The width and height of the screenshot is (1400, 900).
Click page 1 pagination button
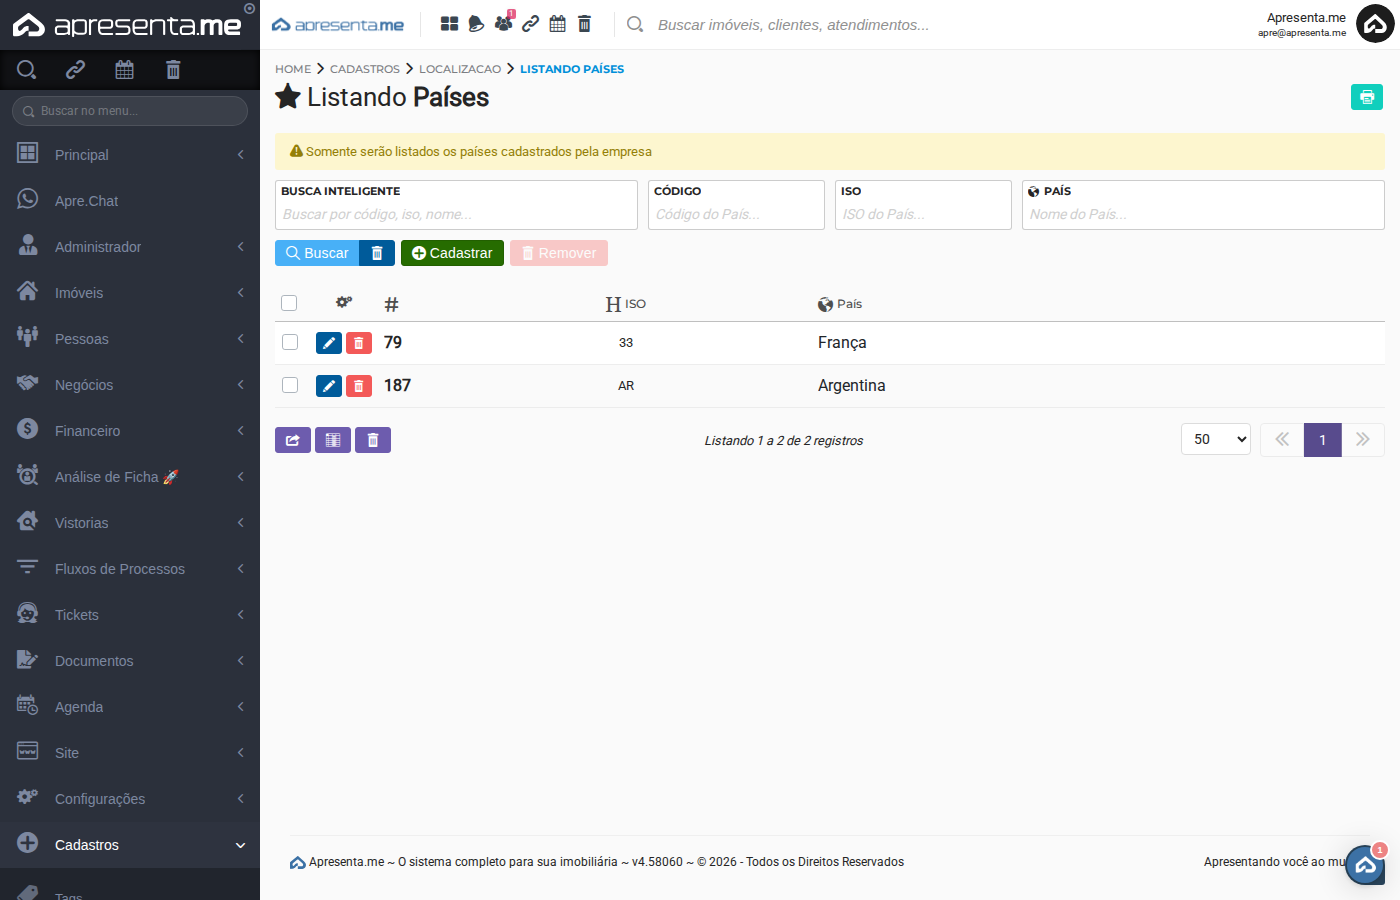tap(1322, 440)
